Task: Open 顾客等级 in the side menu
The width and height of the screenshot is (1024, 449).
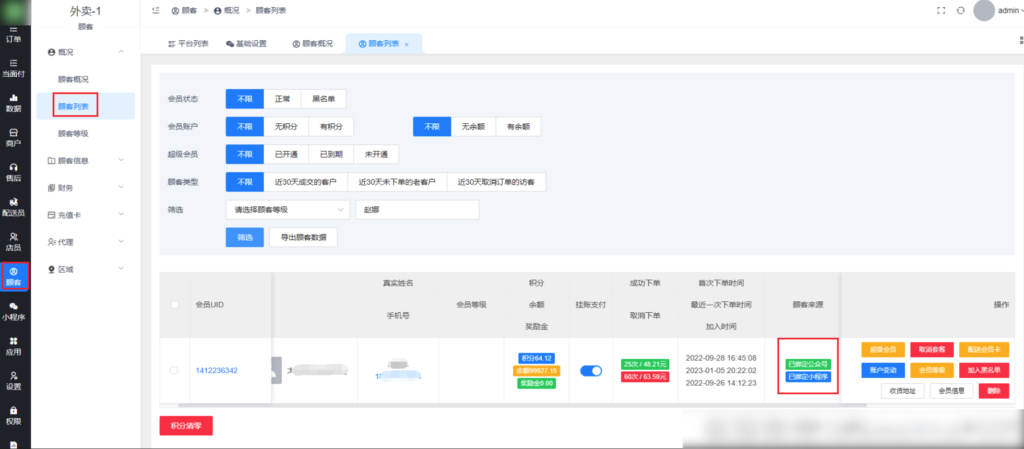Action: point(73,133)
